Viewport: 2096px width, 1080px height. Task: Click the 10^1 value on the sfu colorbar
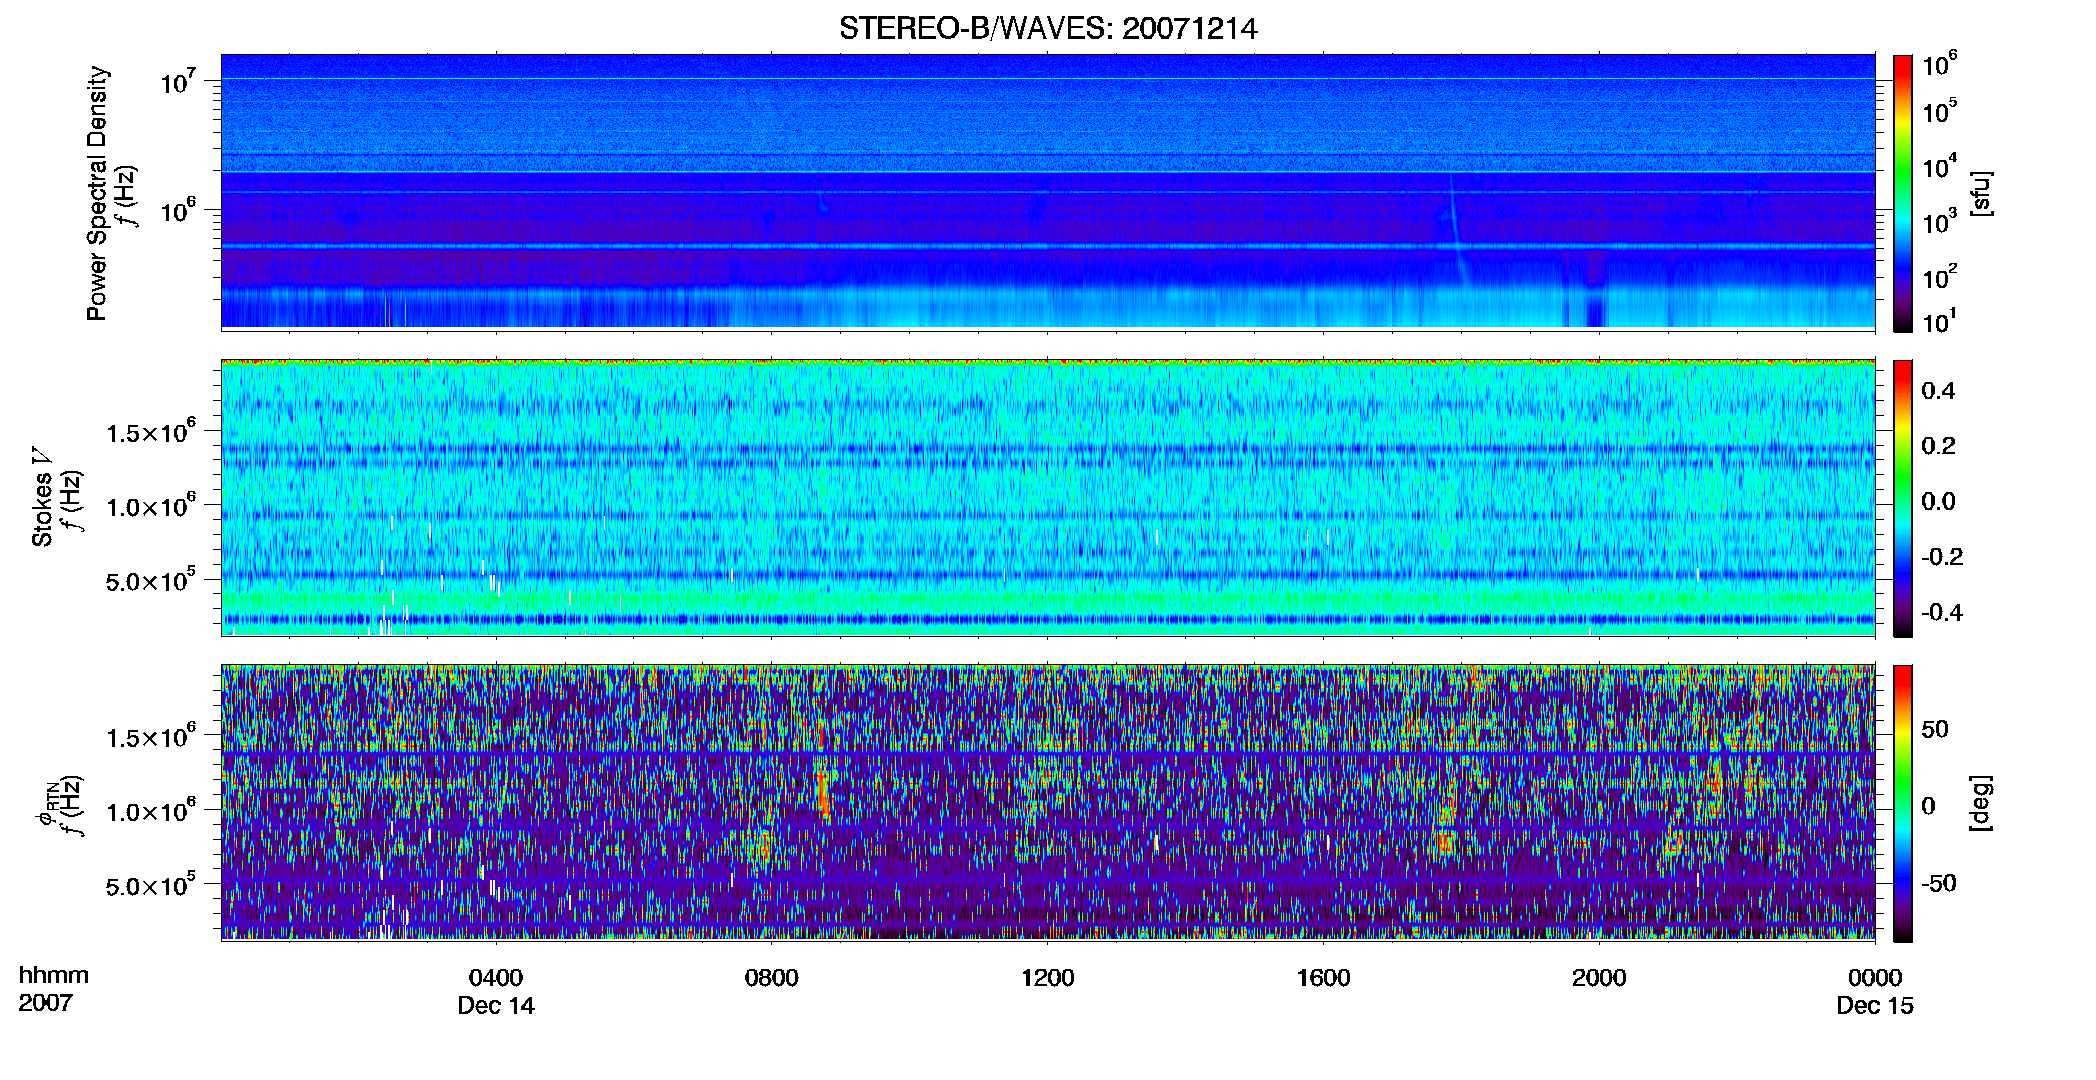pyautogui.click(x=1939, y=320)
